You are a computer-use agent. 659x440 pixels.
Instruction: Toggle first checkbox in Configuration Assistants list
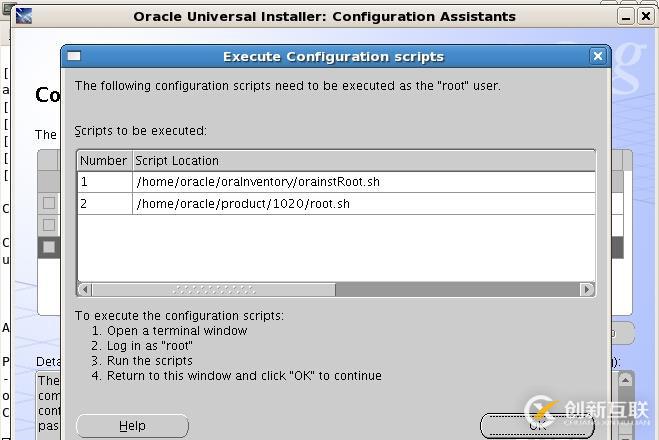tap(49, 203)
